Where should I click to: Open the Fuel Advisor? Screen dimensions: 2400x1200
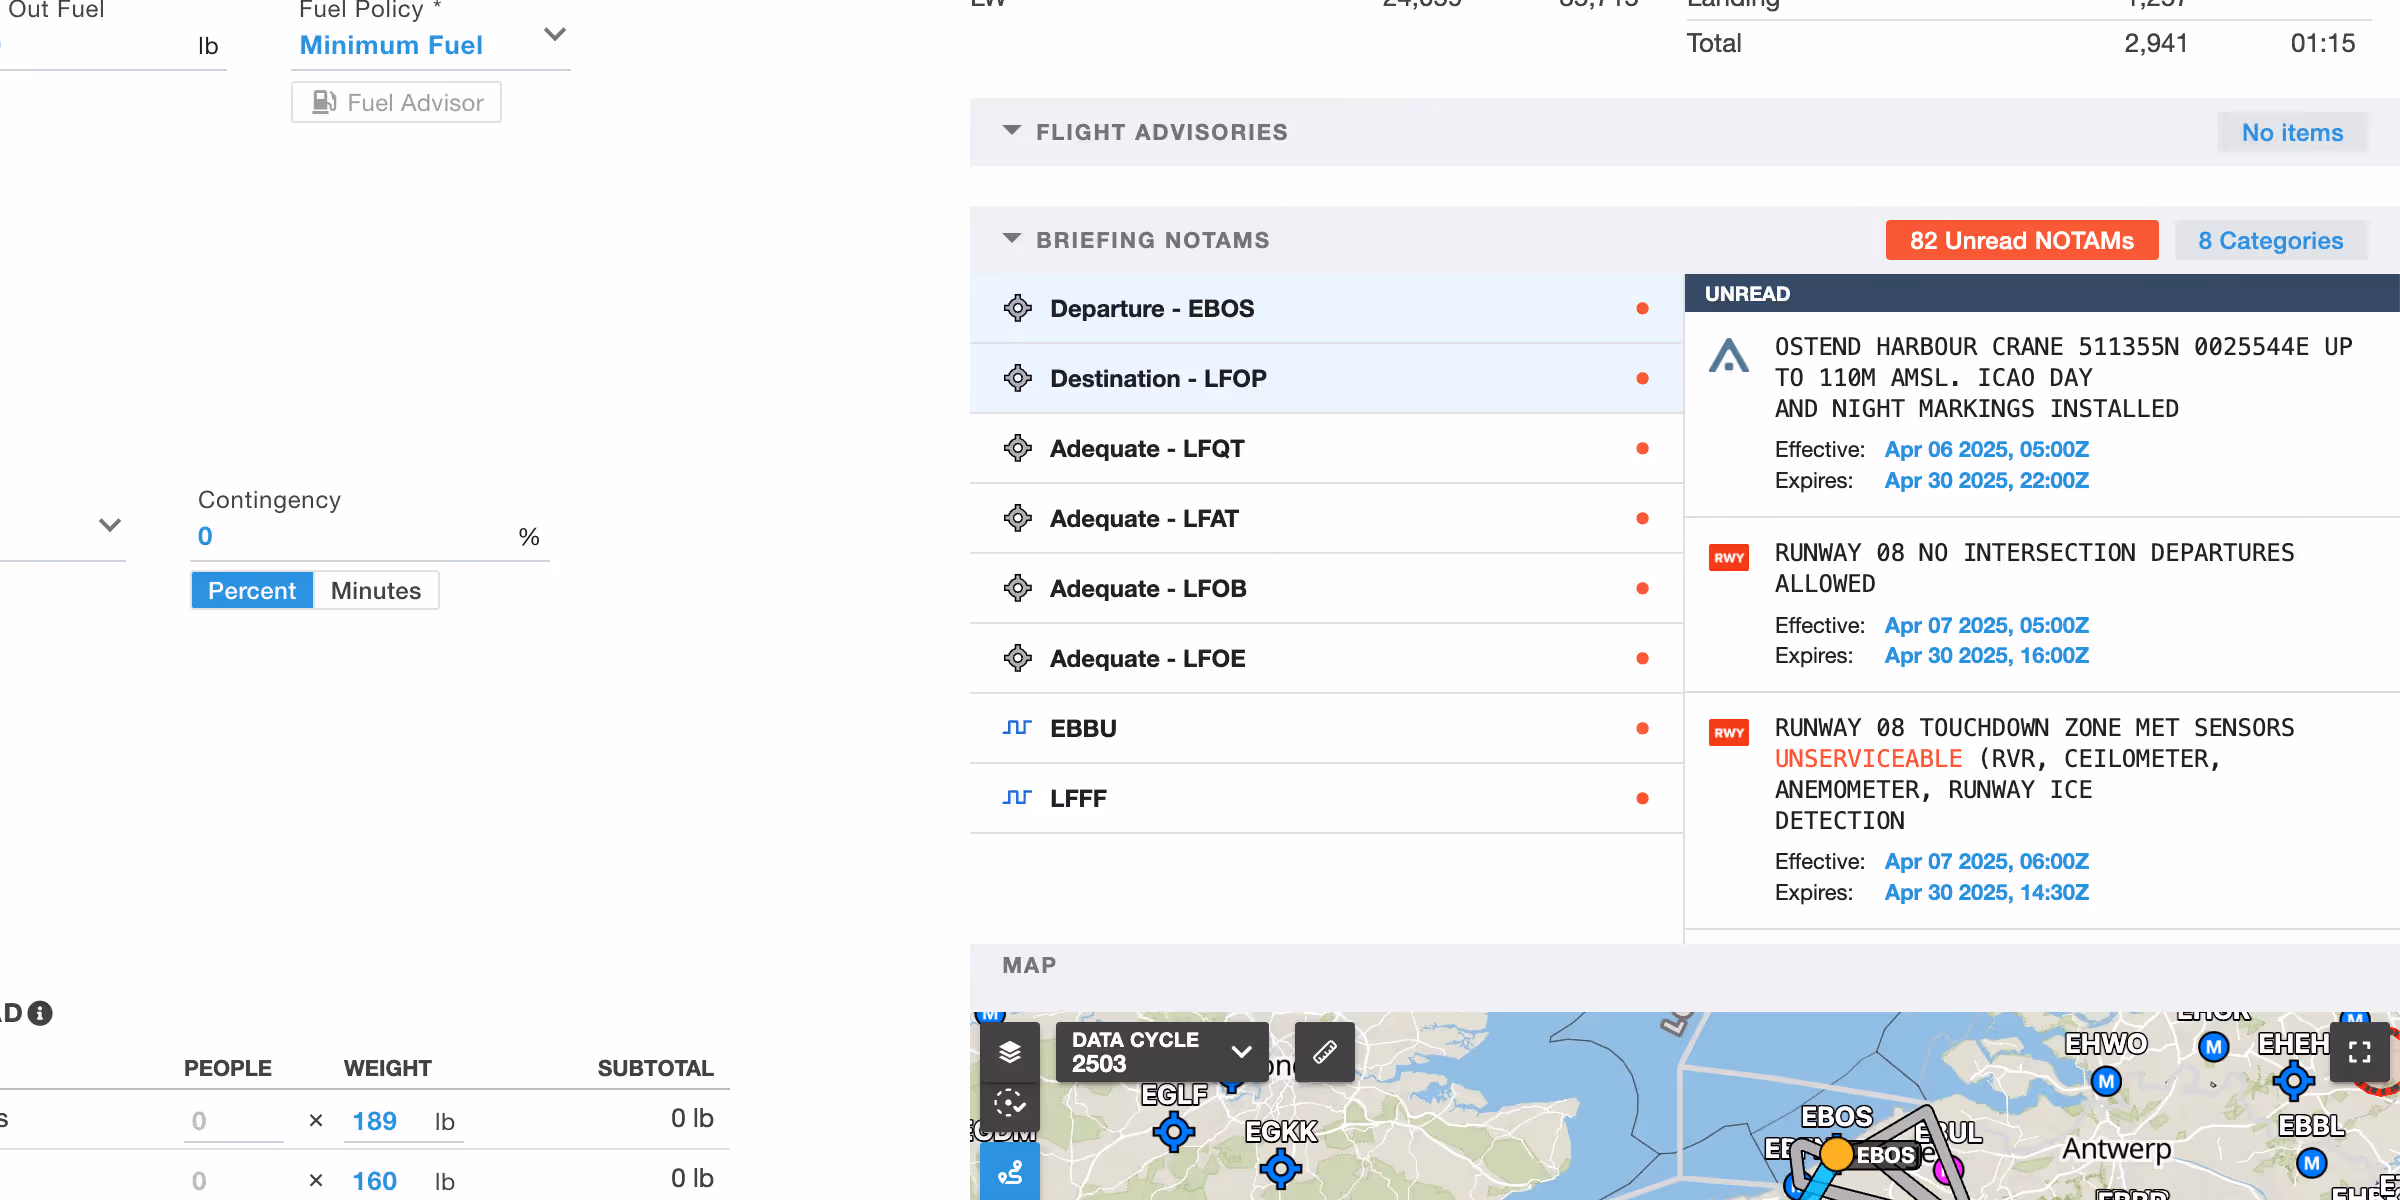[397, 103]
